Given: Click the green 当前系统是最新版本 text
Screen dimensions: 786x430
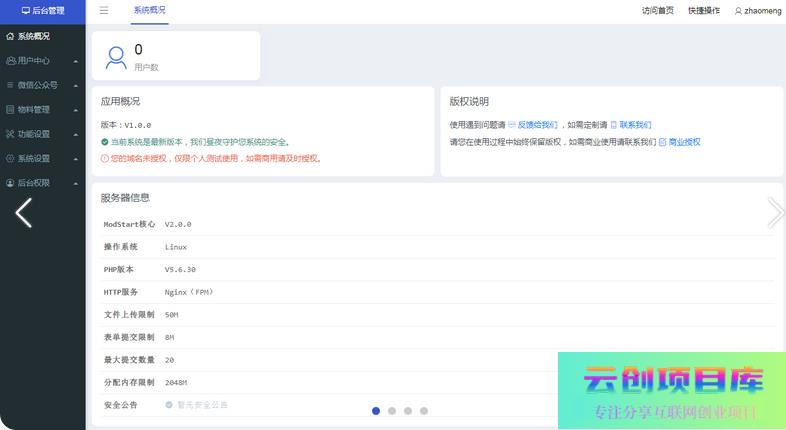Looking at the screenshot, I should [200, 142].
